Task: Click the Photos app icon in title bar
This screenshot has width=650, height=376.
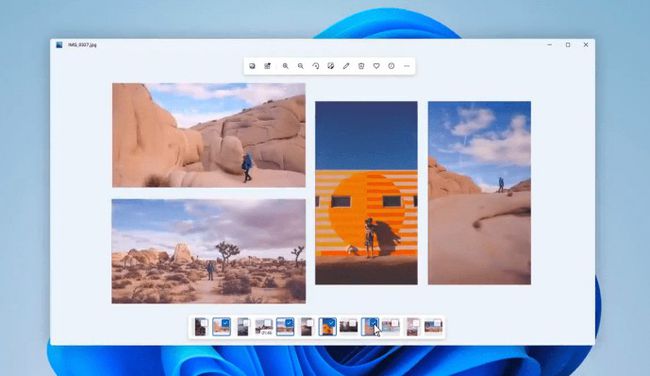Action: [x=59, y=45]
